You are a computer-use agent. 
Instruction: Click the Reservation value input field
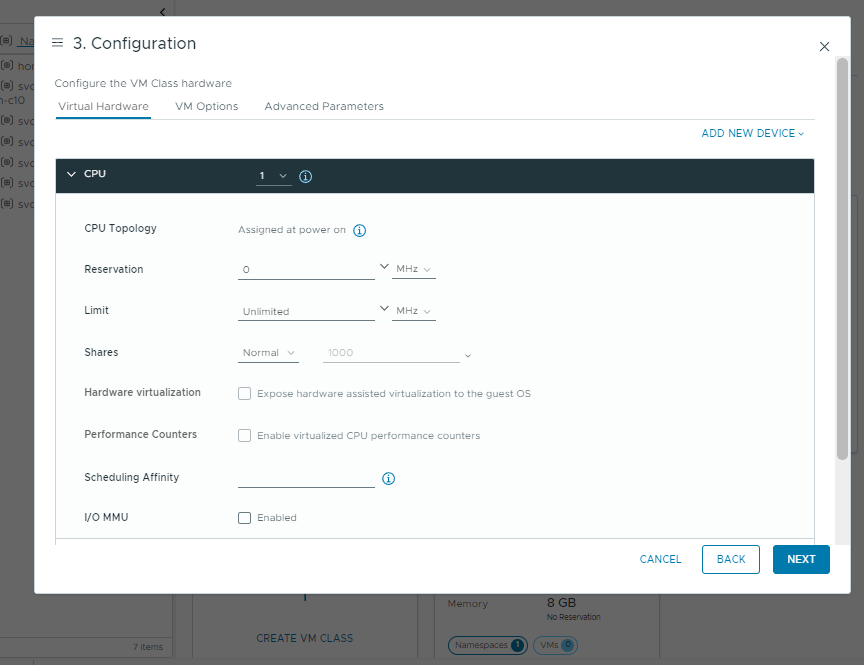(306, 268)
